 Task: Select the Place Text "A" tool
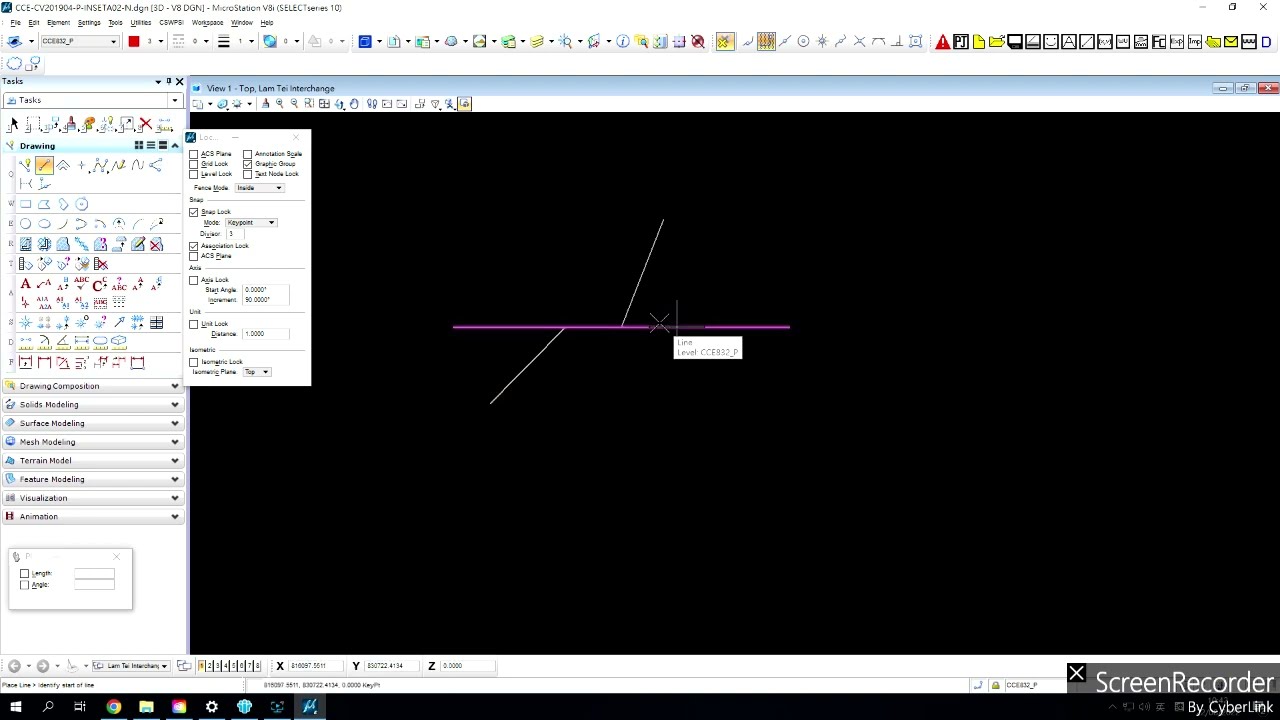[25, 284]
